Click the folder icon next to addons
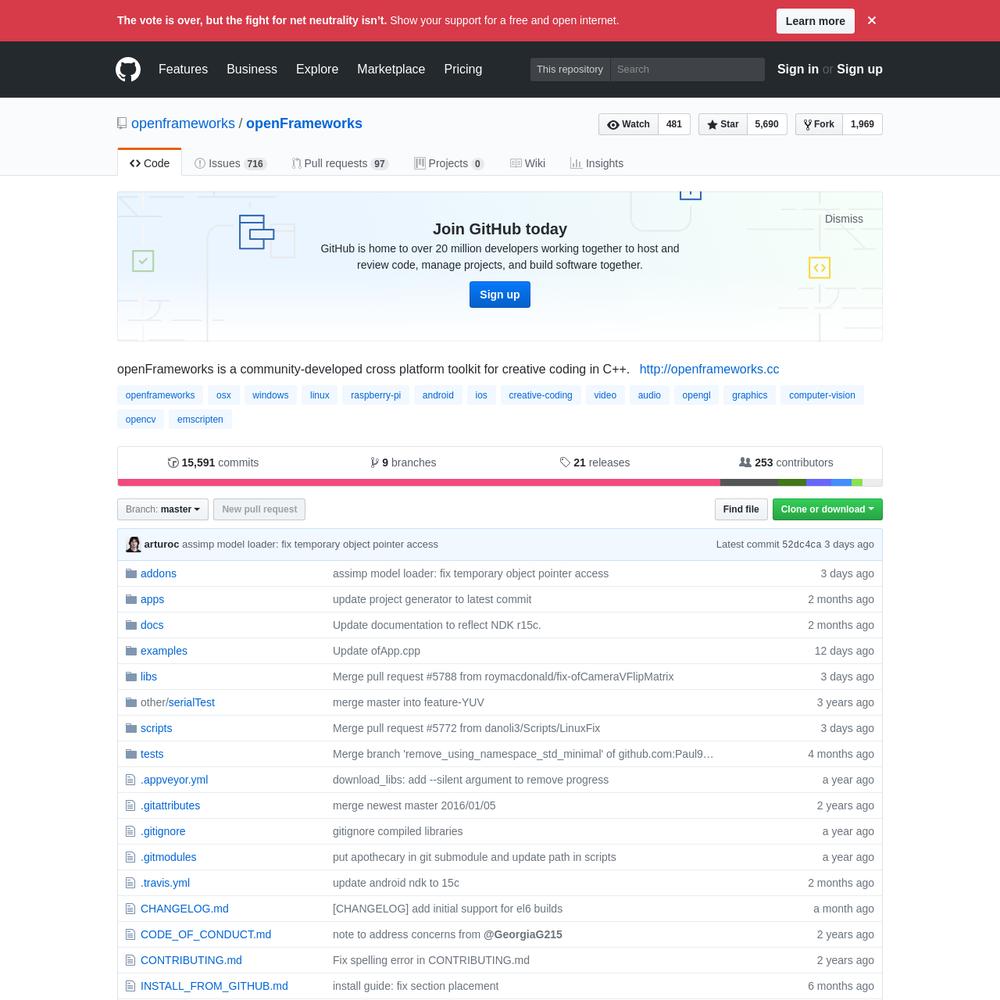The height and width of the screenshot is (1000, 1000). [131, 573]
